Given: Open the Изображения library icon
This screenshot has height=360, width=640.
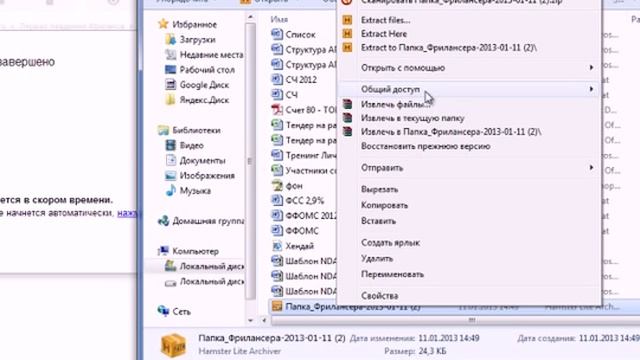Looking at the screenshot, I should 170,176.
